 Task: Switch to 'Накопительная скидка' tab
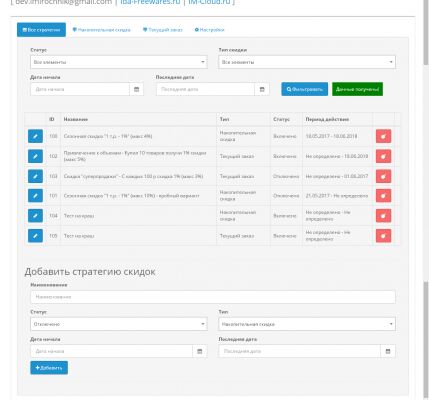click(101, 30)
